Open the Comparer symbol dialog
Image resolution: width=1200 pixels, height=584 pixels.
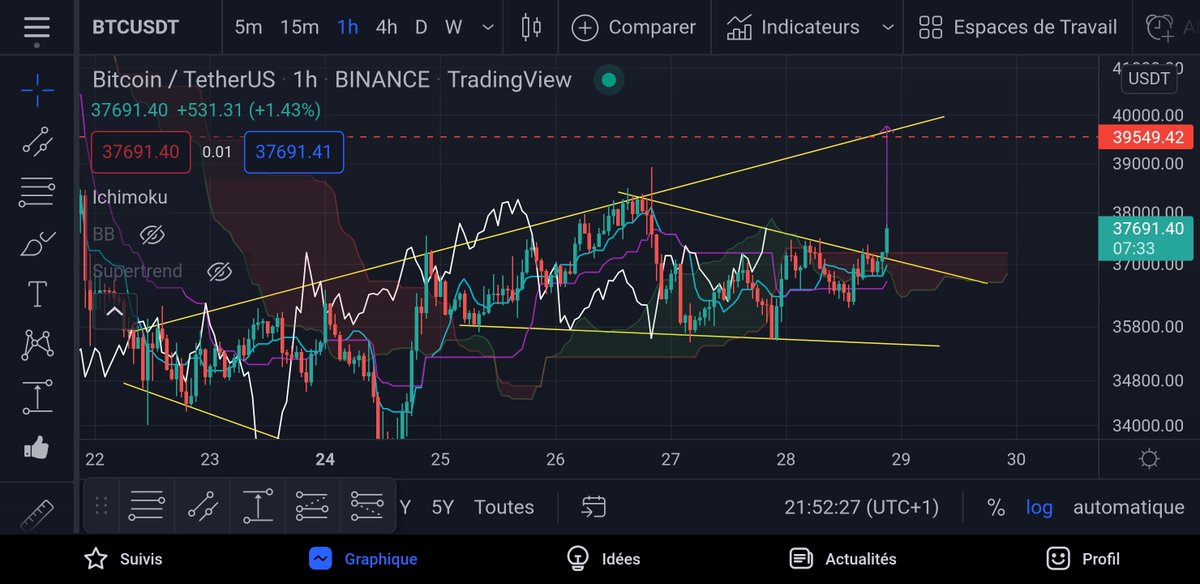(x=633, y=27)
